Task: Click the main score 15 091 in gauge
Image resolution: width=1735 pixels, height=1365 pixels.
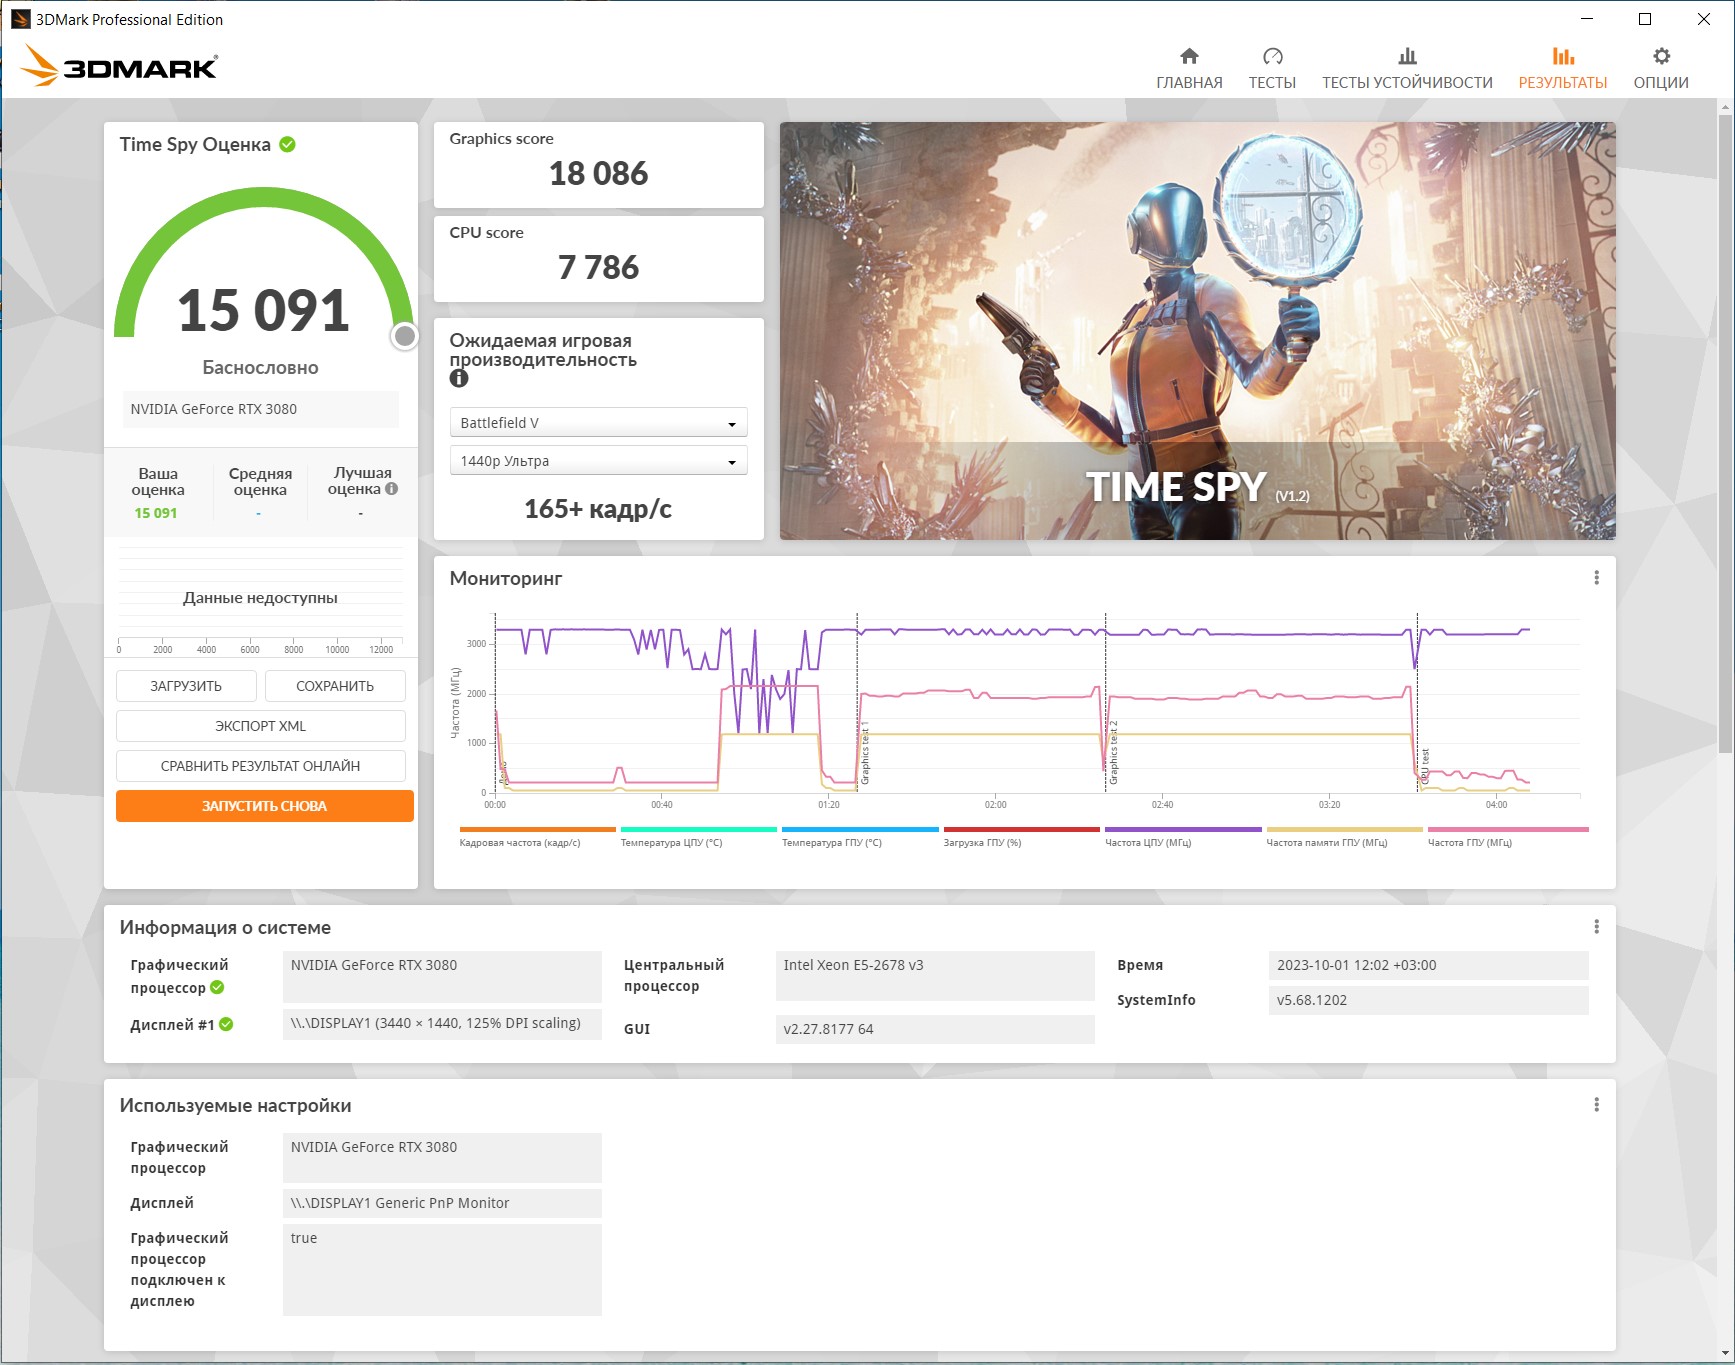Action: (263, 310)
